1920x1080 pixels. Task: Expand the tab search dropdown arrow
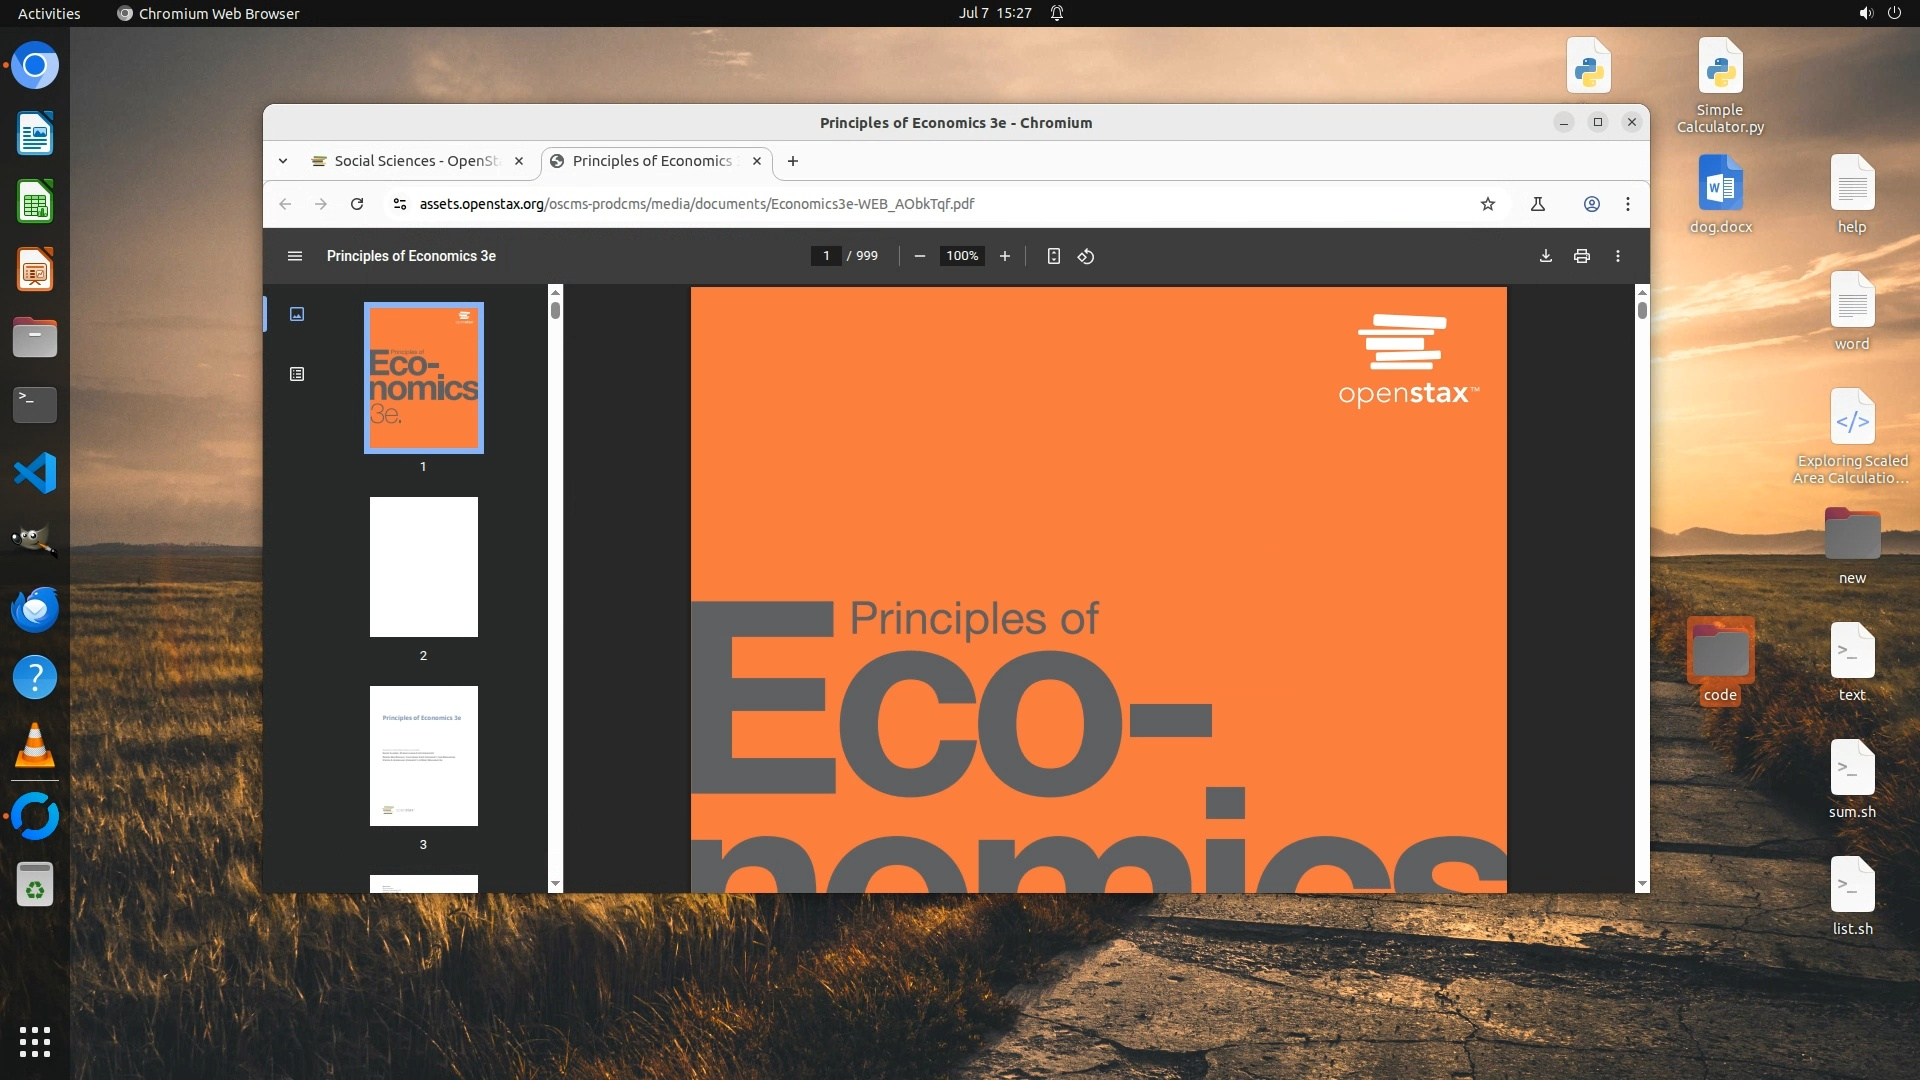pos(283,161)
